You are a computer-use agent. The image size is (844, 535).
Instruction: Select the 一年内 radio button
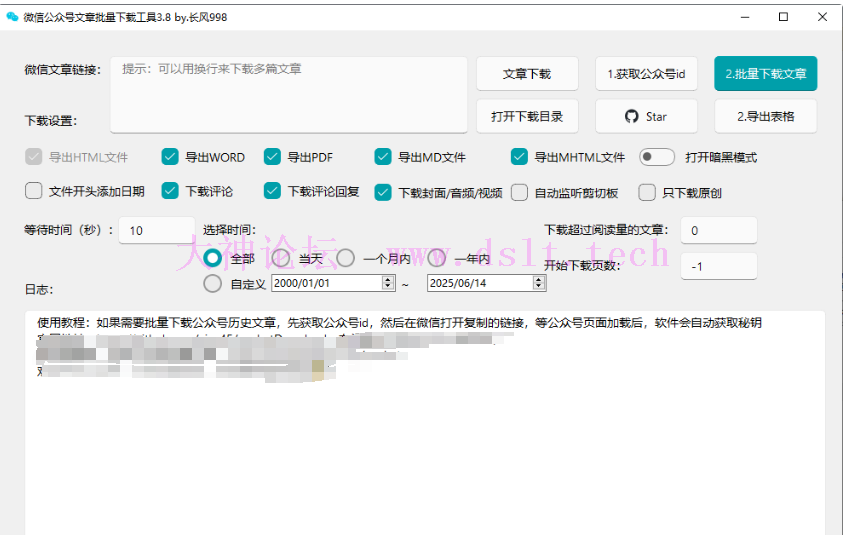pyautogui.click(x=437, y=258)
